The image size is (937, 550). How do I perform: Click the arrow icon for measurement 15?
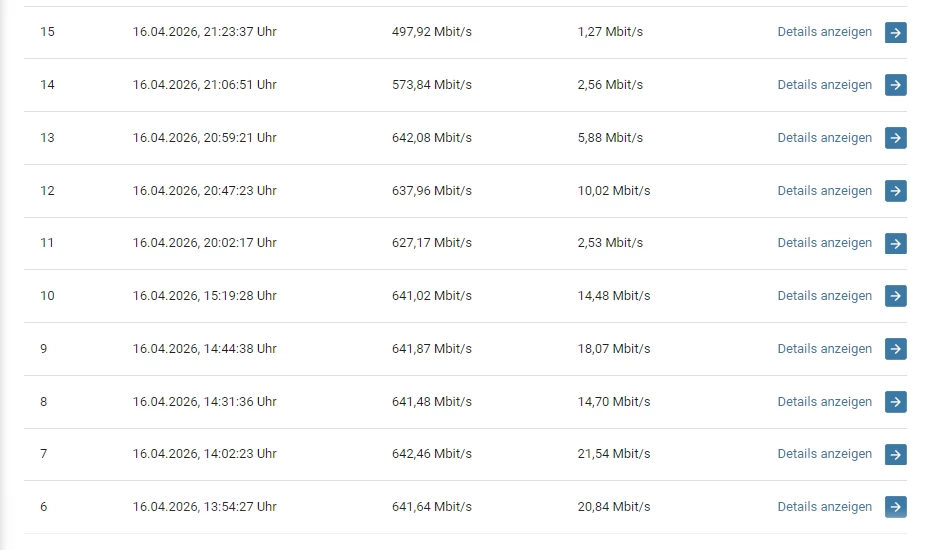click(x=895, y=32)
